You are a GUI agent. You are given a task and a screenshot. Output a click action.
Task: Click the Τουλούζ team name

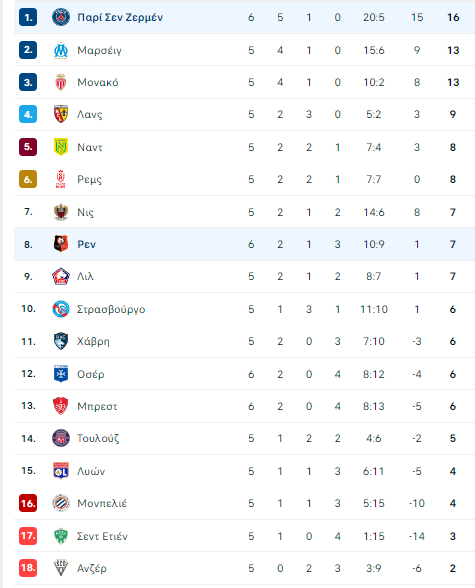tap(98, 438)
